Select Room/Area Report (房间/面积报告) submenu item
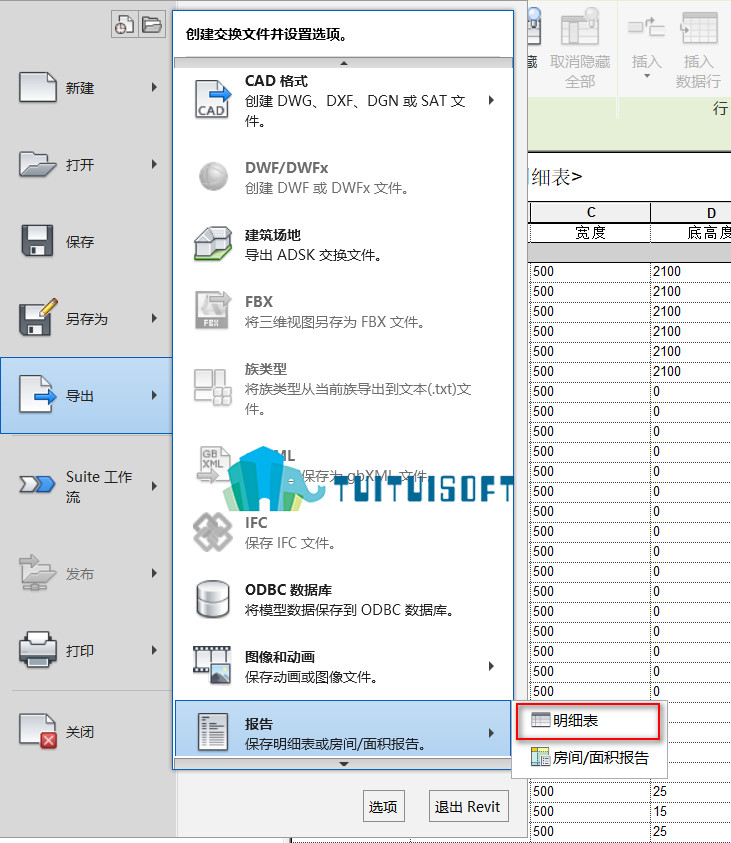The height and width of the screenshot is (843, 731). (x=589, y=758)
